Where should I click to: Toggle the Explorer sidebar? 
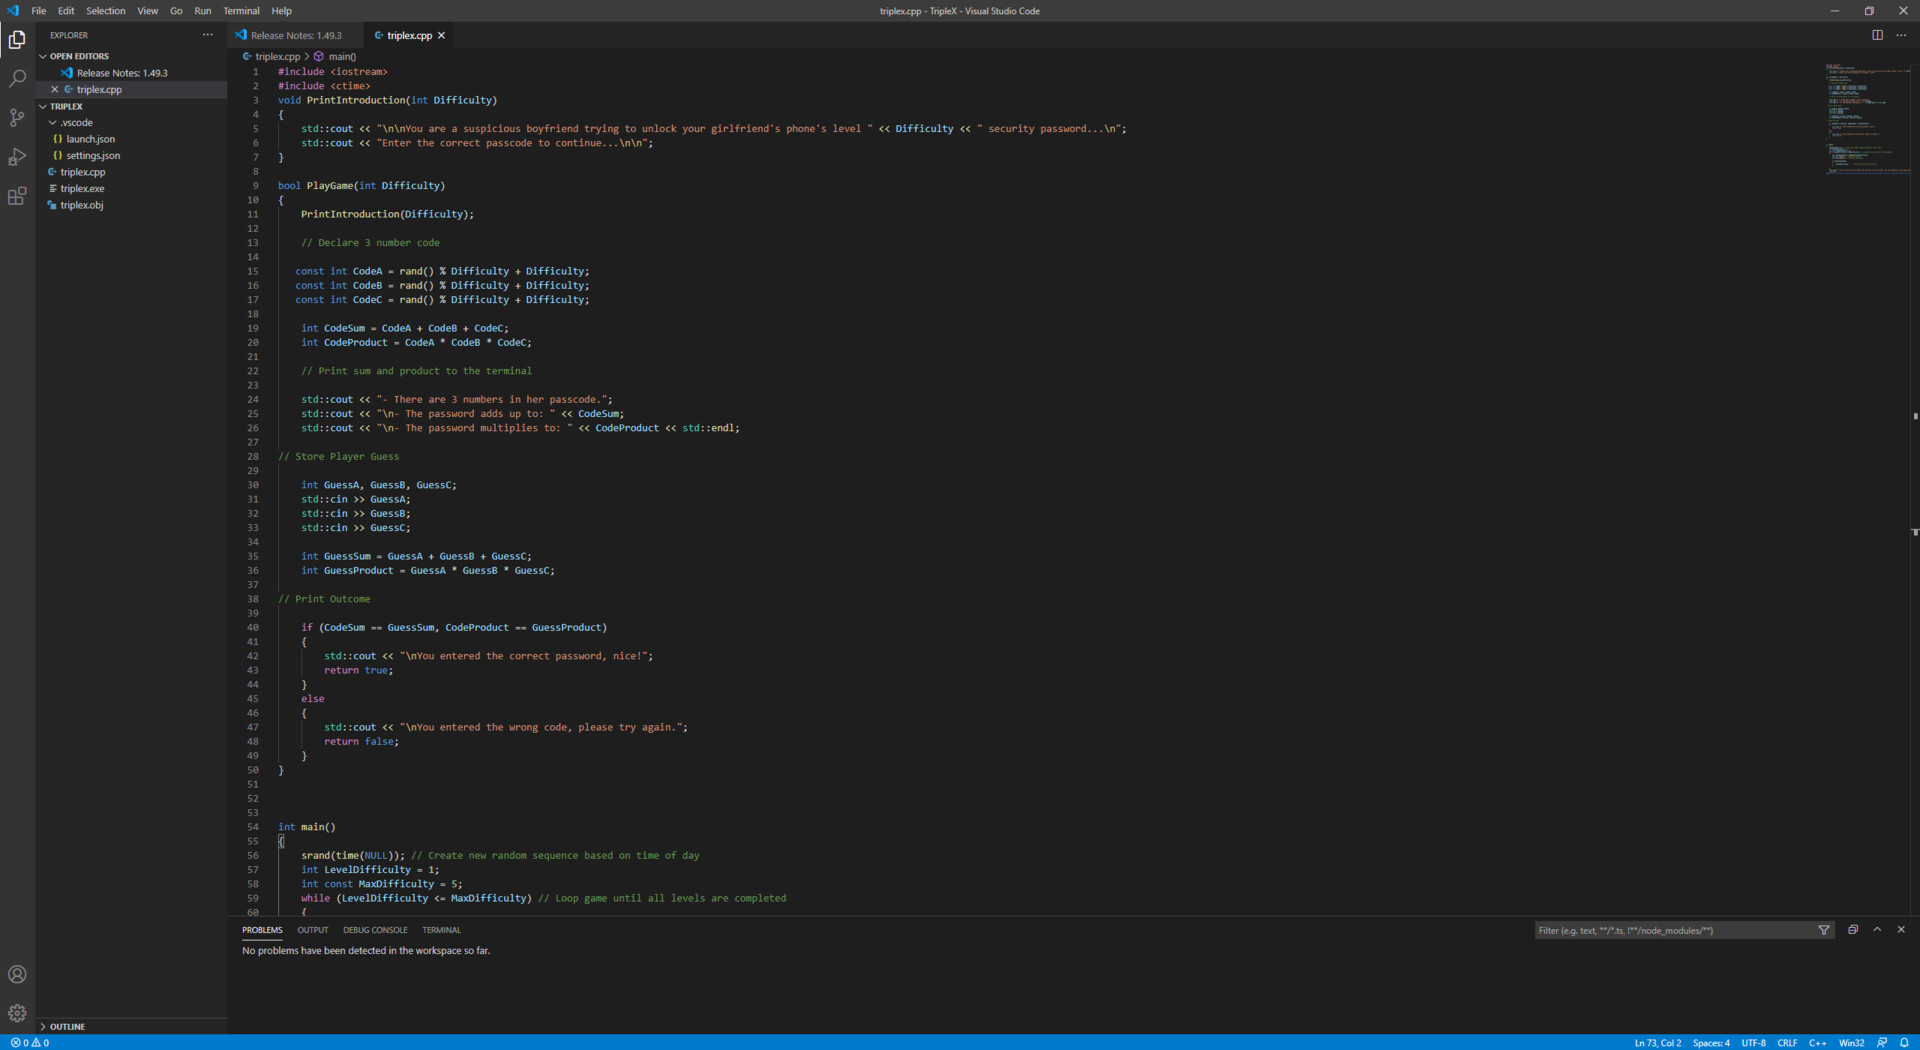(17, 40)
